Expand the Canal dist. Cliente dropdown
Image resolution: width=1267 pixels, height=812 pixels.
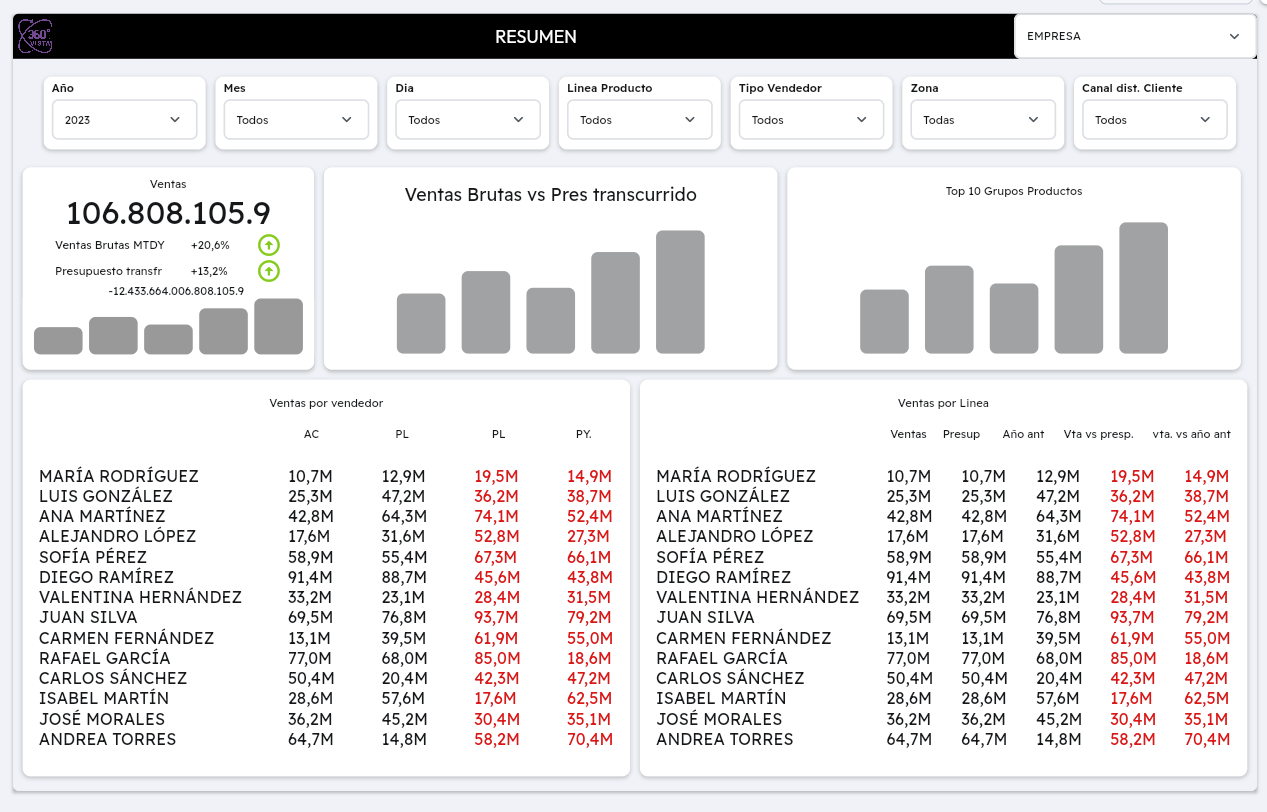[x=1154, y=120]
